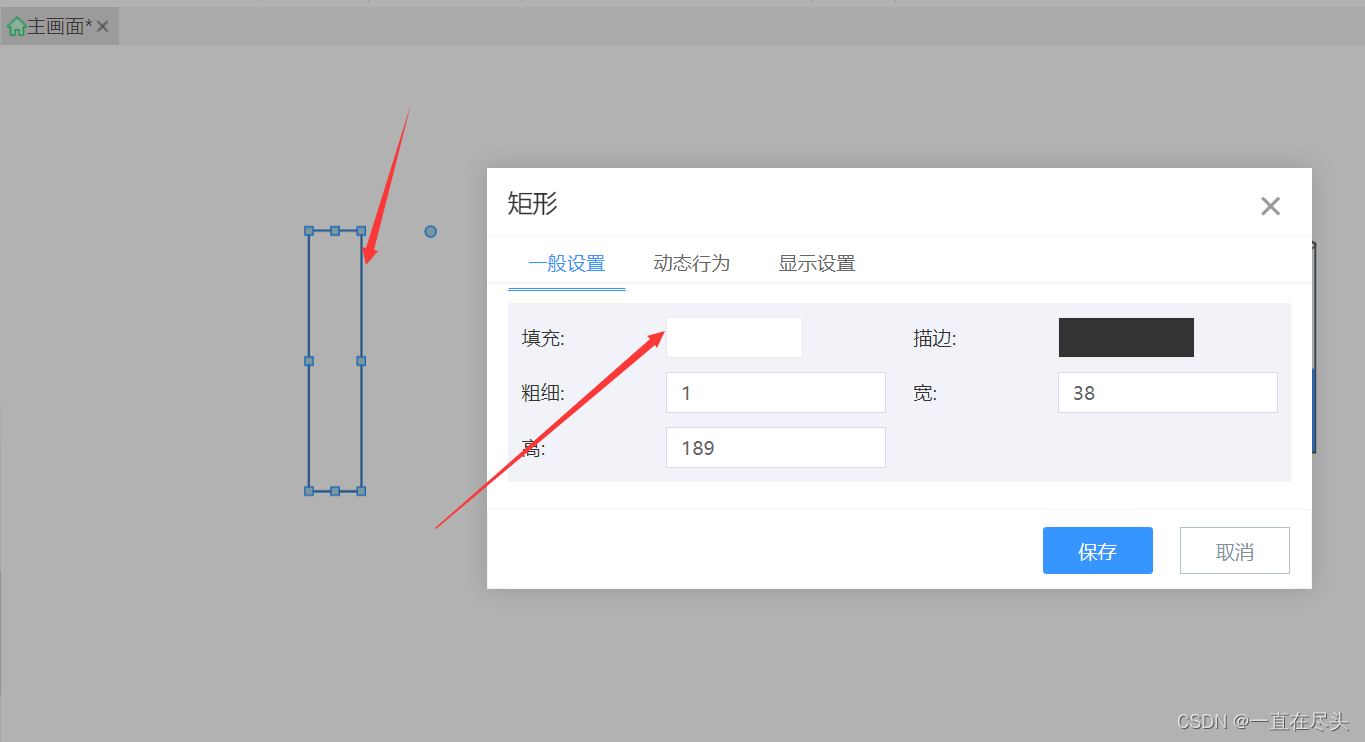This screenshot has height=742, width=1365.
Task: Click the home icon on the 主画面 tab
Action: click(17, 25)
